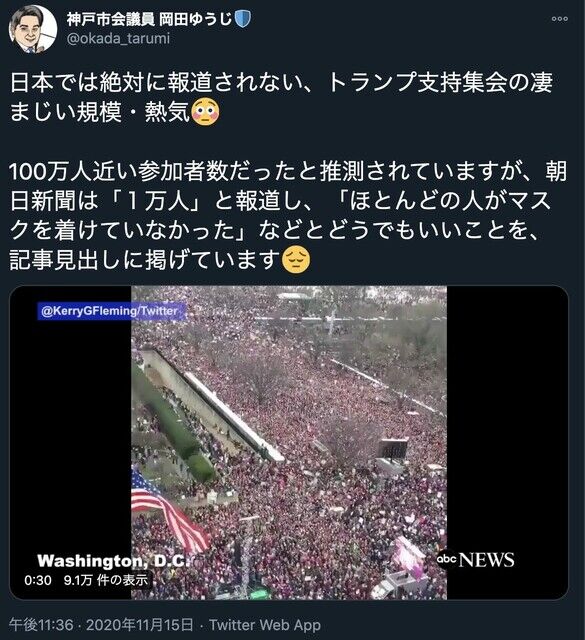Image resolution: width=585 pixels, height=640 pixels.
Task: Click the tweet text starting 日本では絶対に
Action: 281,97
